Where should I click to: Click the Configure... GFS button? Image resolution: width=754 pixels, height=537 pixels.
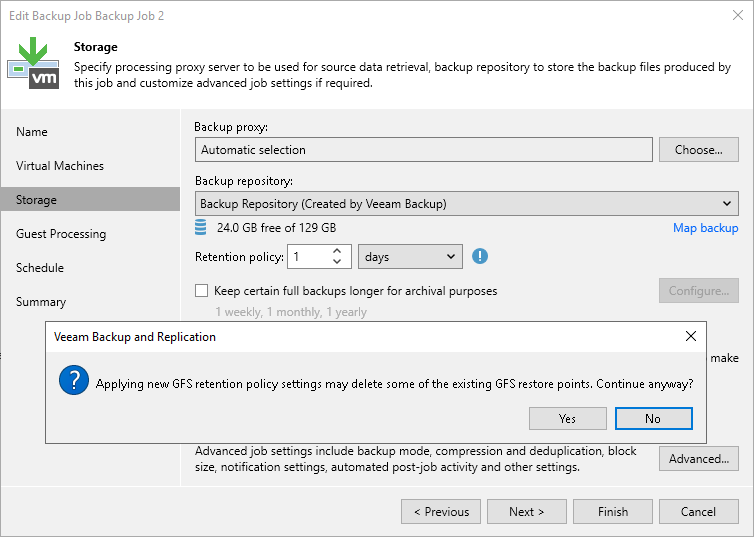(699, 291)
